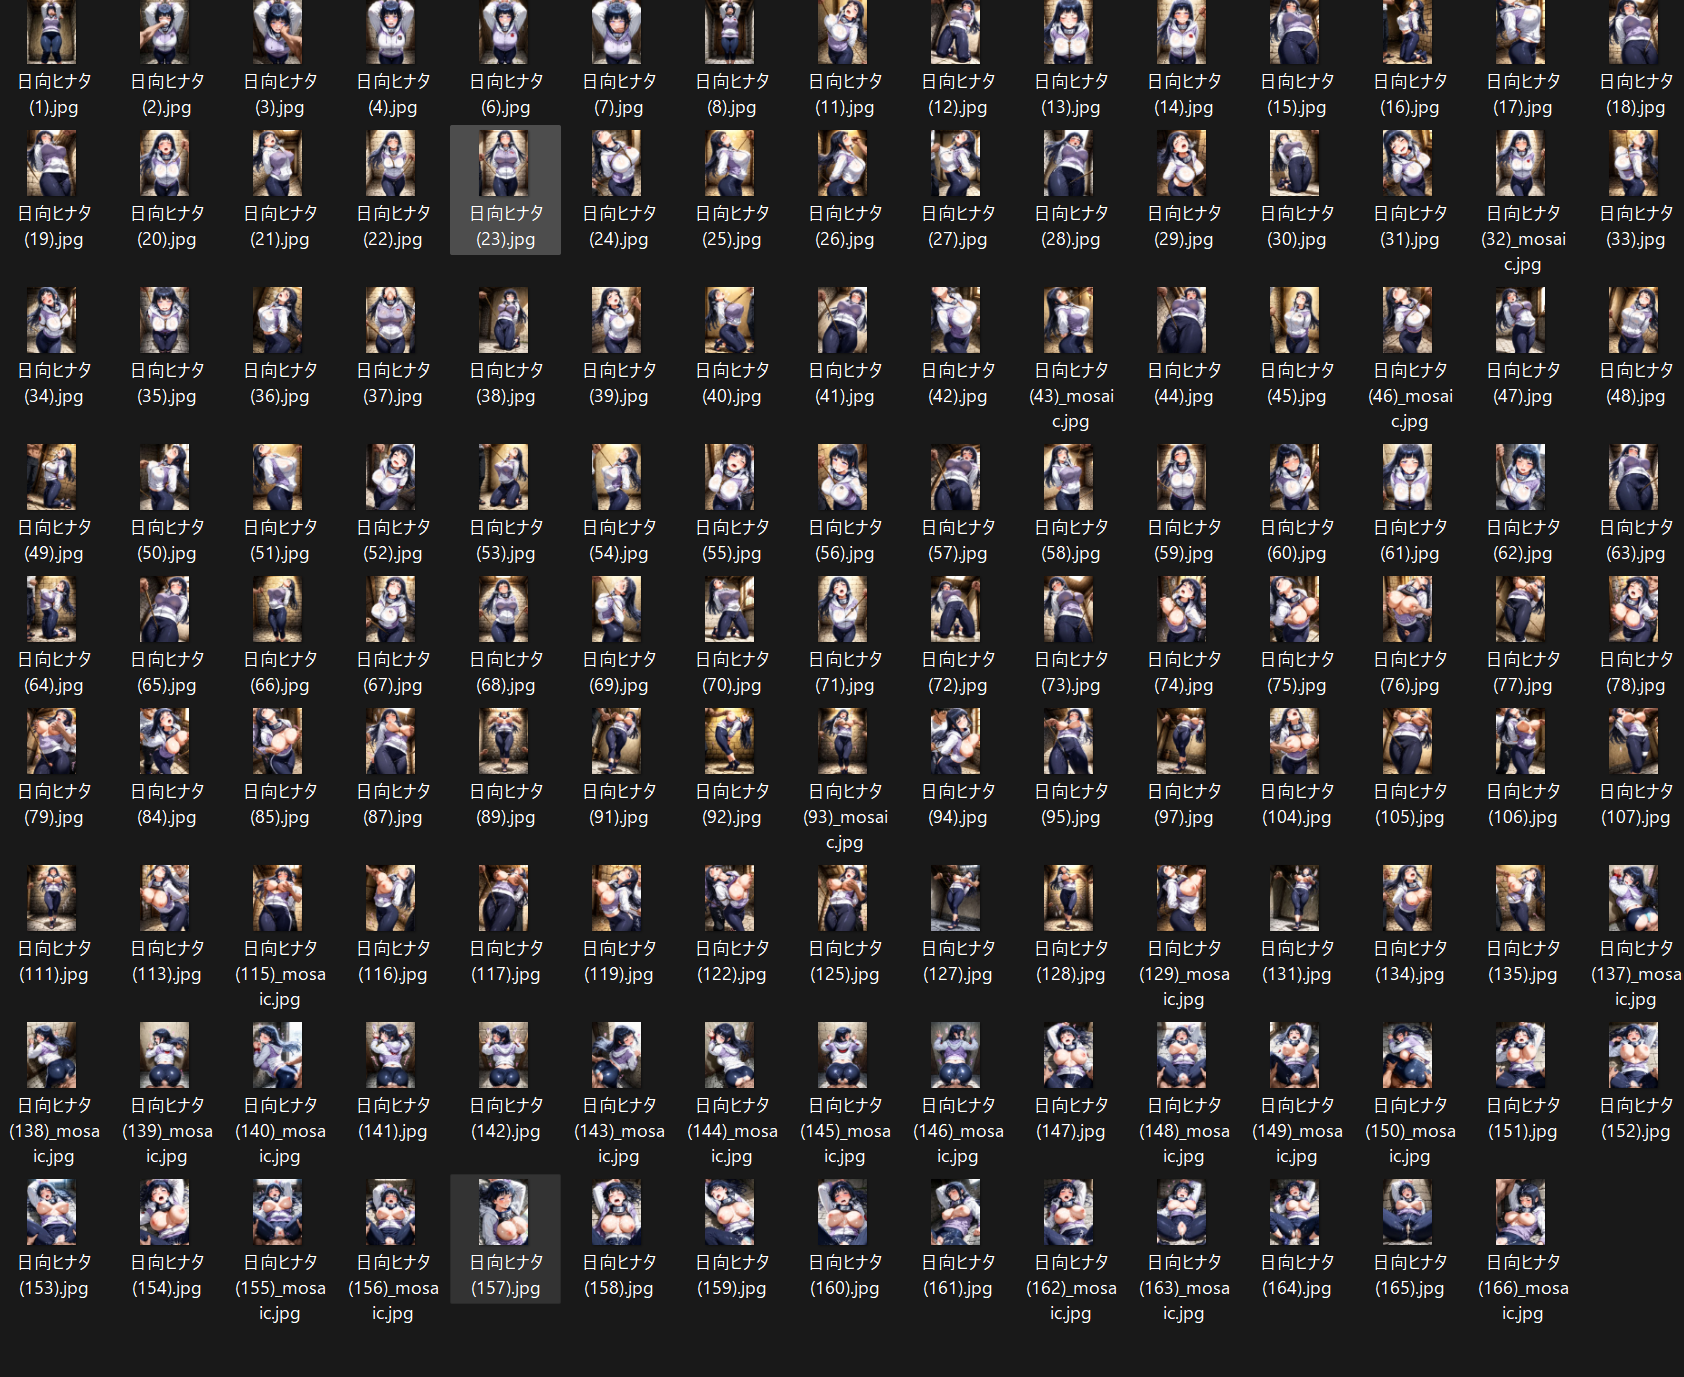Choose file 日向ヒナタ (166)_mosaic.jpg

coord(1522,1252)
